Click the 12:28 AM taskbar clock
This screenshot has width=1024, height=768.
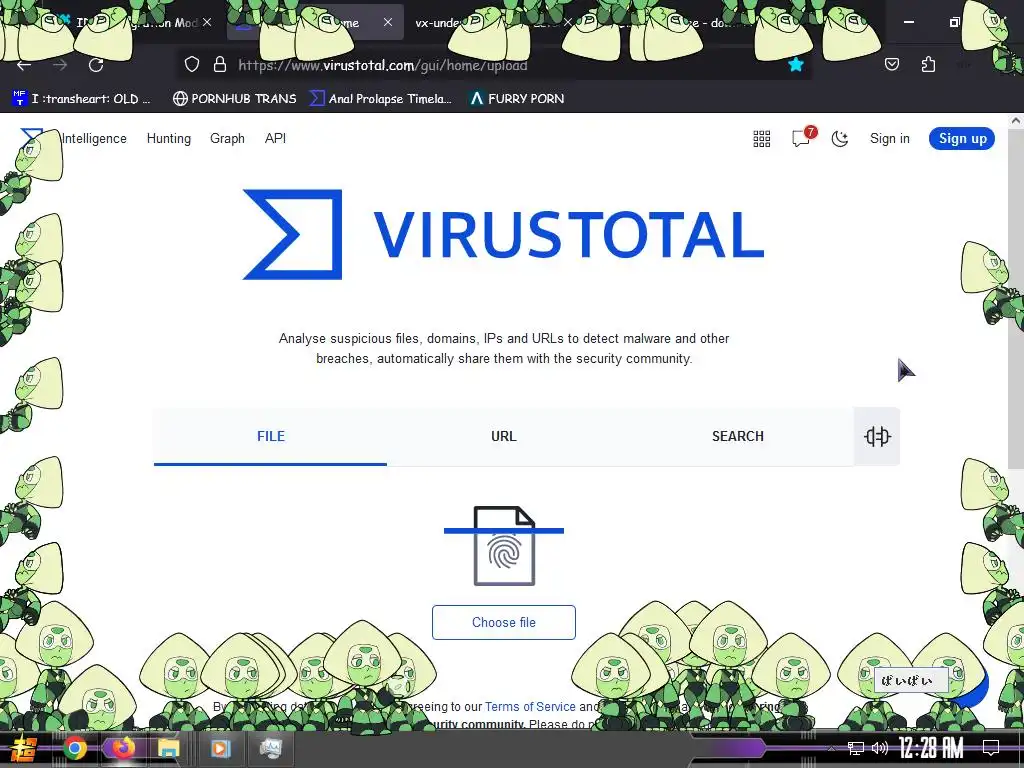[931, 748]
